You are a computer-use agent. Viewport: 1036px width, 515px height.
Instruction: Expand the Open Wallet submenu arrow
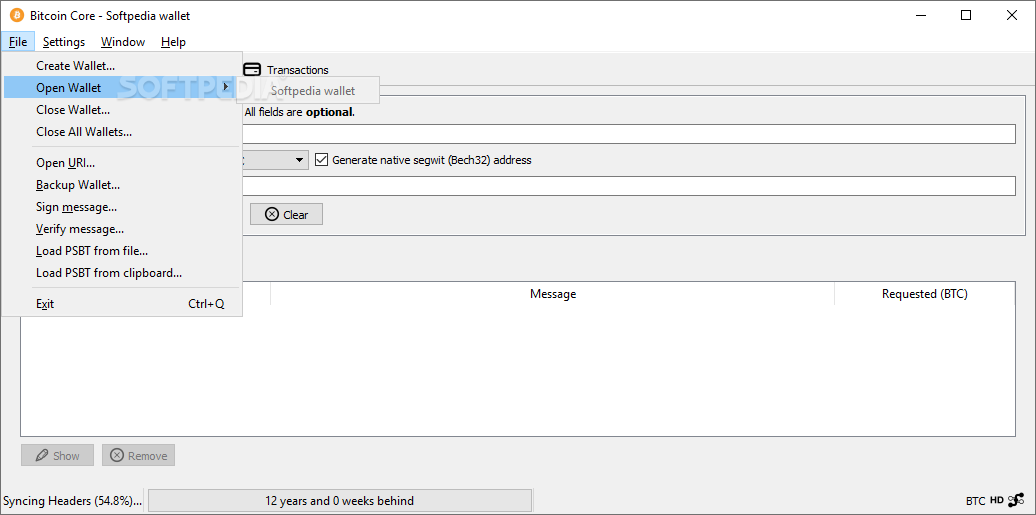click(226, 87)
